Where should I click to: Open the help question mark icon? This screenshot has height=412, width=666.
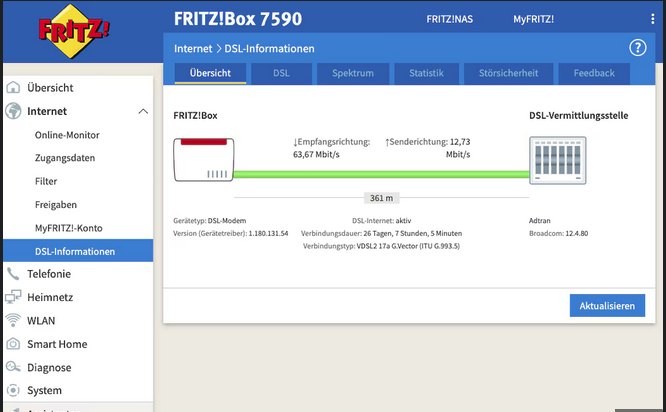tap(638, 48)
